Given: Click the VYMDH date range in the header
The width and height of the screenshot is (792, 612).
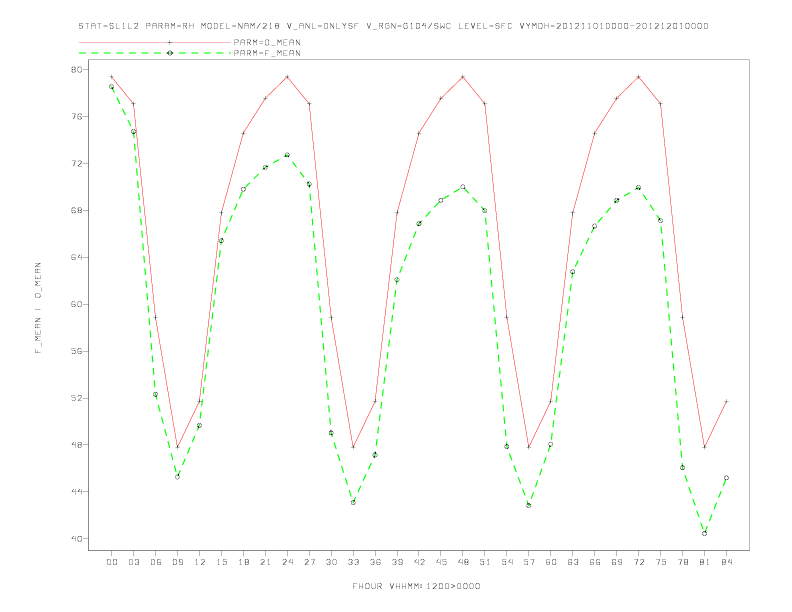Looking at the screenshot, I should [614, 26].
